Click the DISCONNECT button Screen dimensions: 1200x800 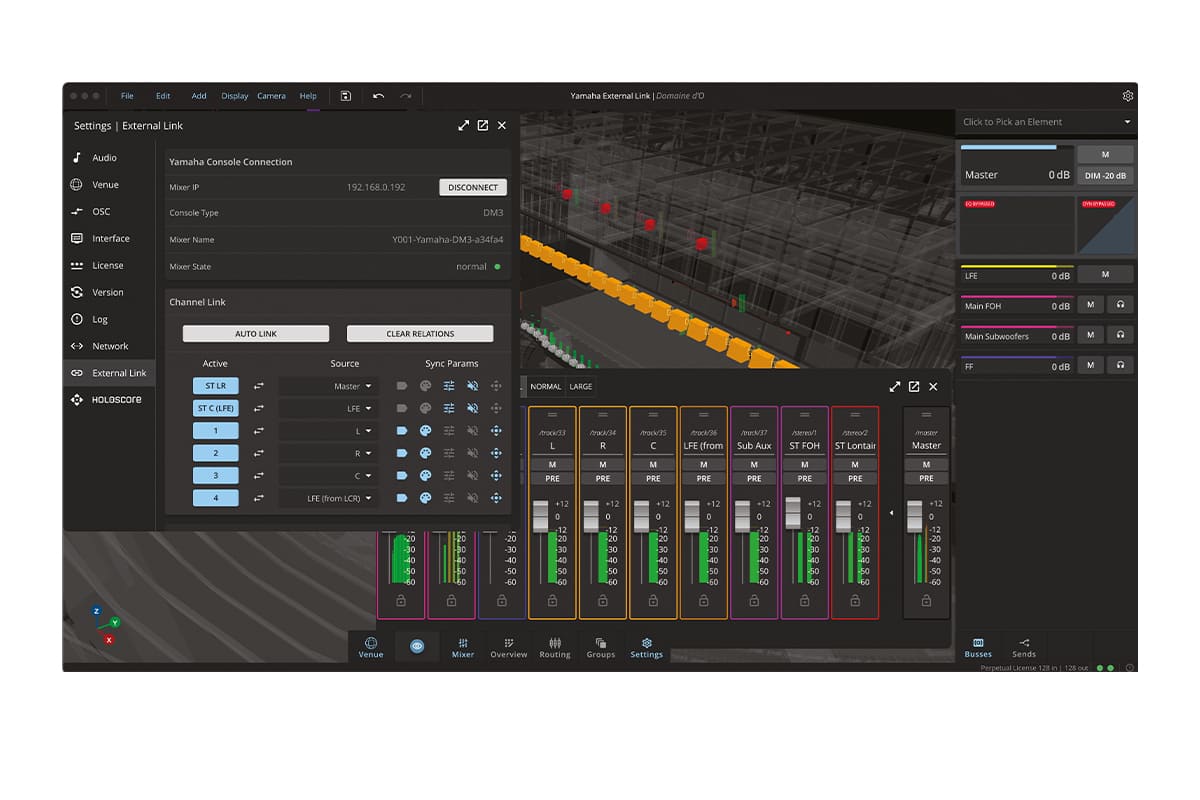[x=473, y=187]
